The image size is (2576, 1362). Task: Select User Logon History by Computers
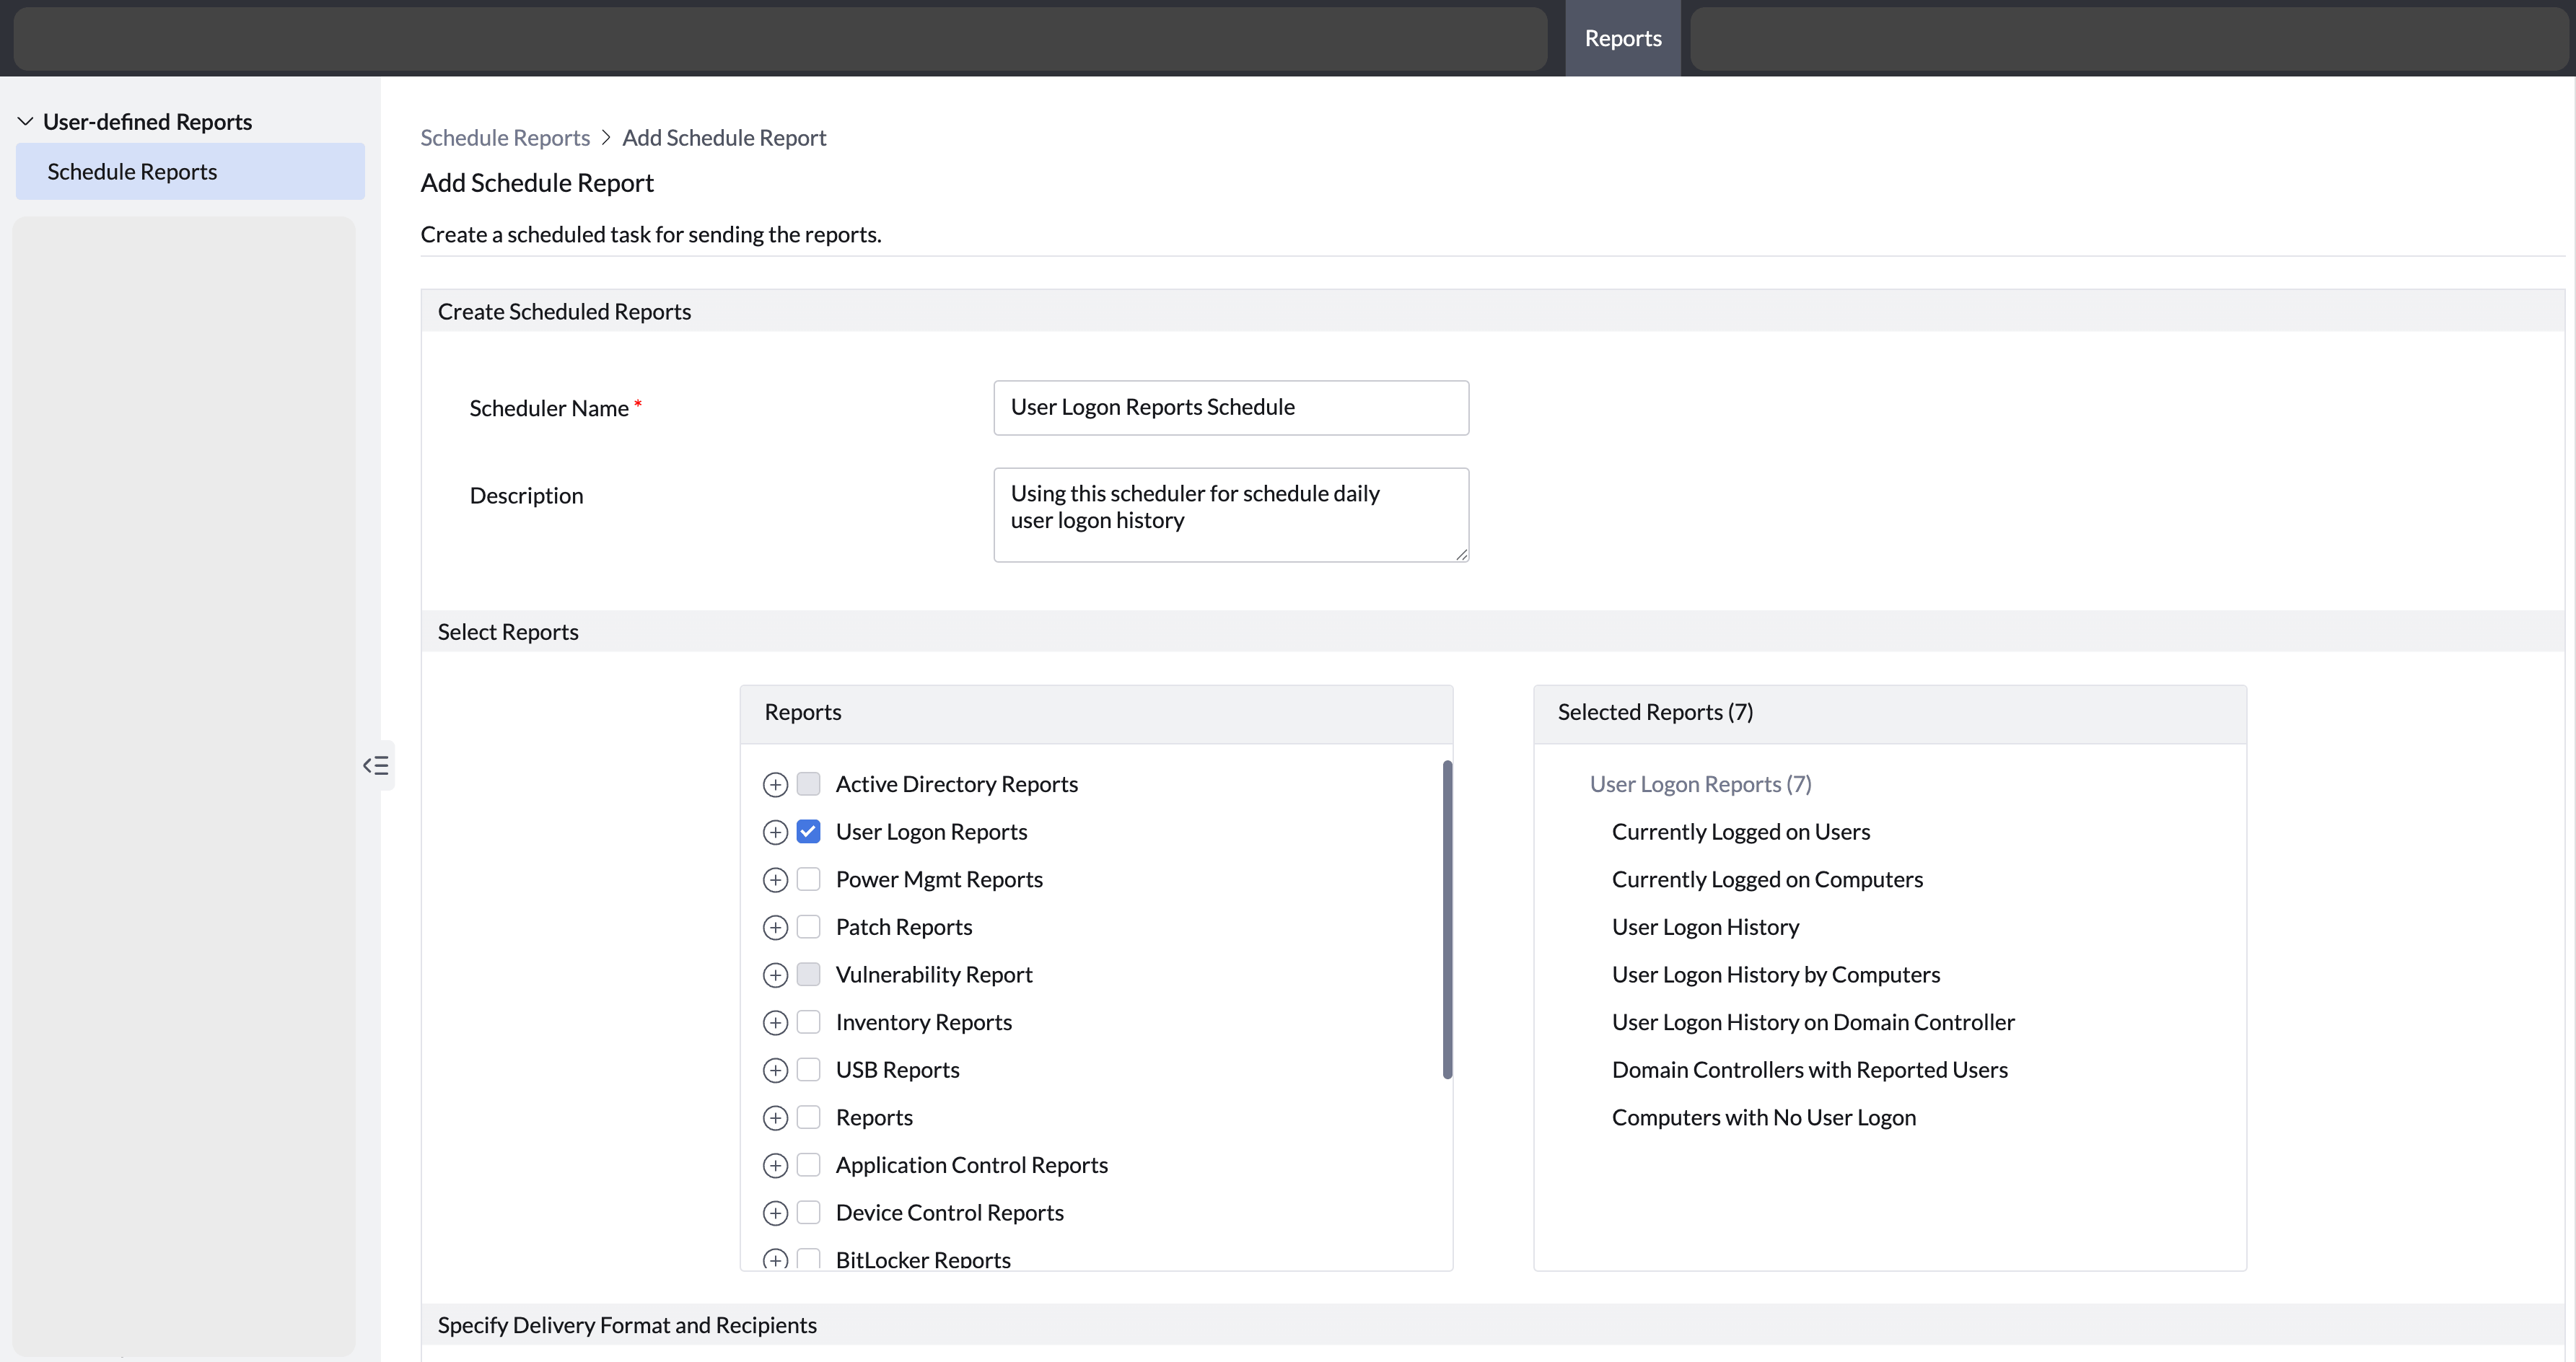[1775, 974]
